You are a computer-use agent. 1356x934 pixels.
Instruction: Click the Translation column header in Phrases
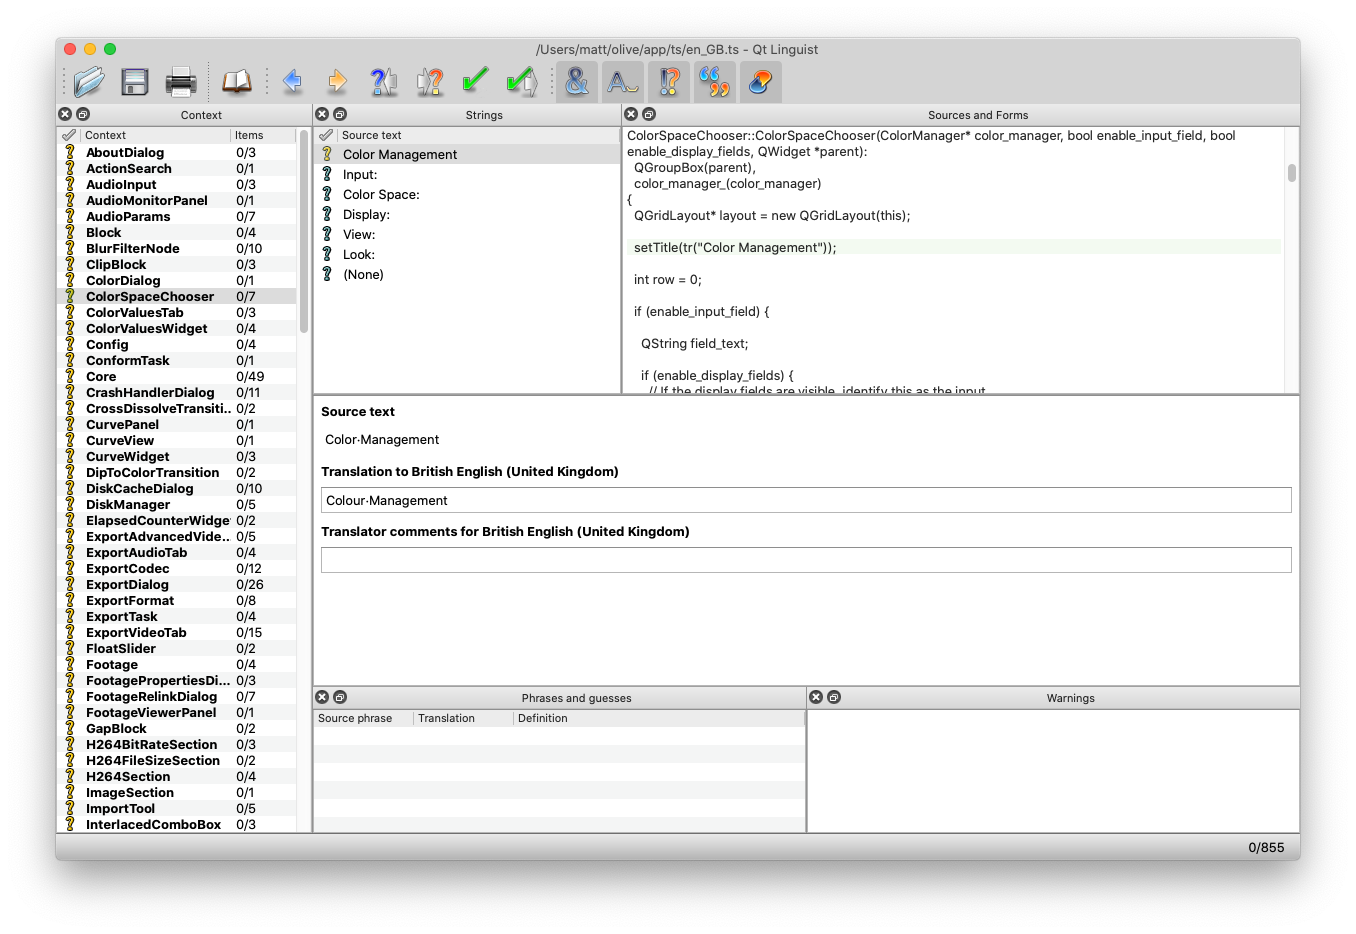(463, 718)
